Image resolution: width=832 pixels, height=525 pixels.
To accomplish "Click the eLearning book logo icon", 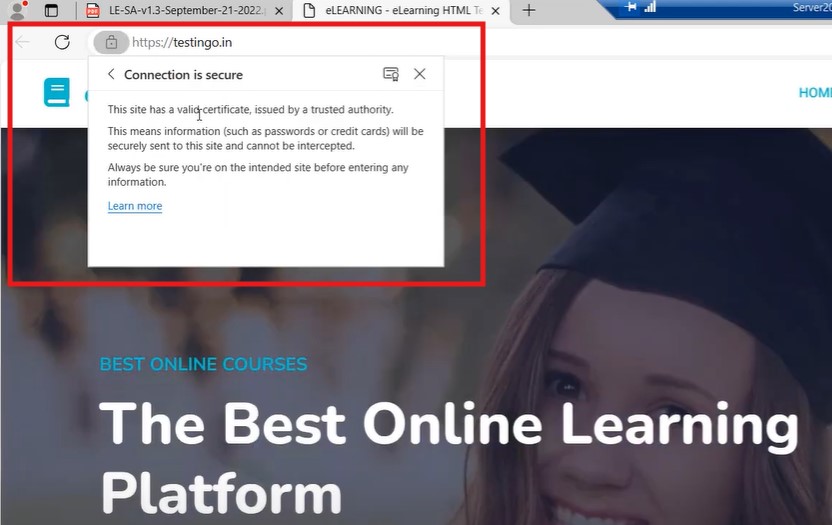I will point(57,92).
